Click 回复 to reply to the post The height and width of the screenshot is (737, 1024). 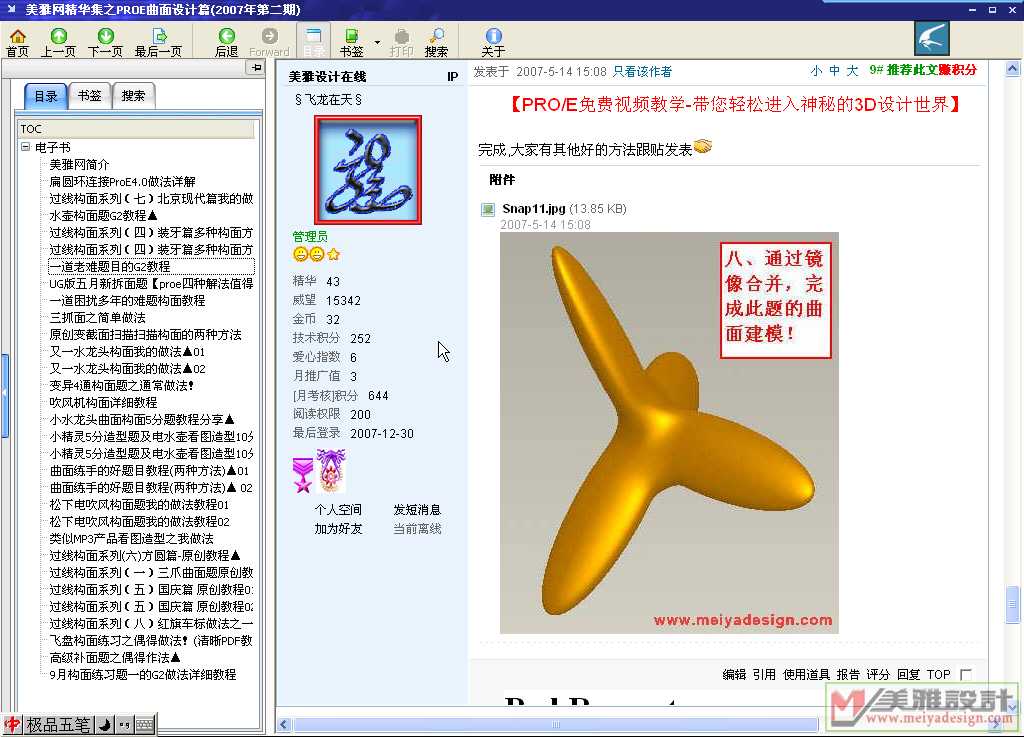tap(908, 674)
